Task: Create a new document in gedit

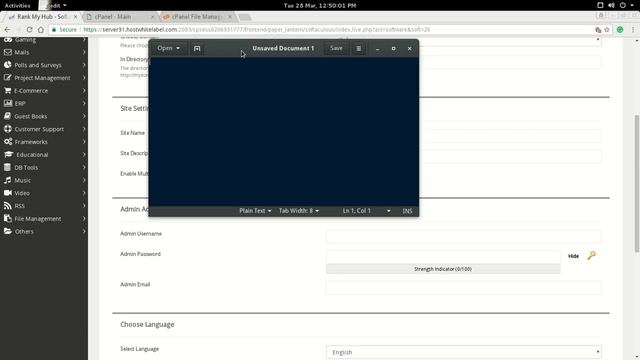Action: pos(197,48)
